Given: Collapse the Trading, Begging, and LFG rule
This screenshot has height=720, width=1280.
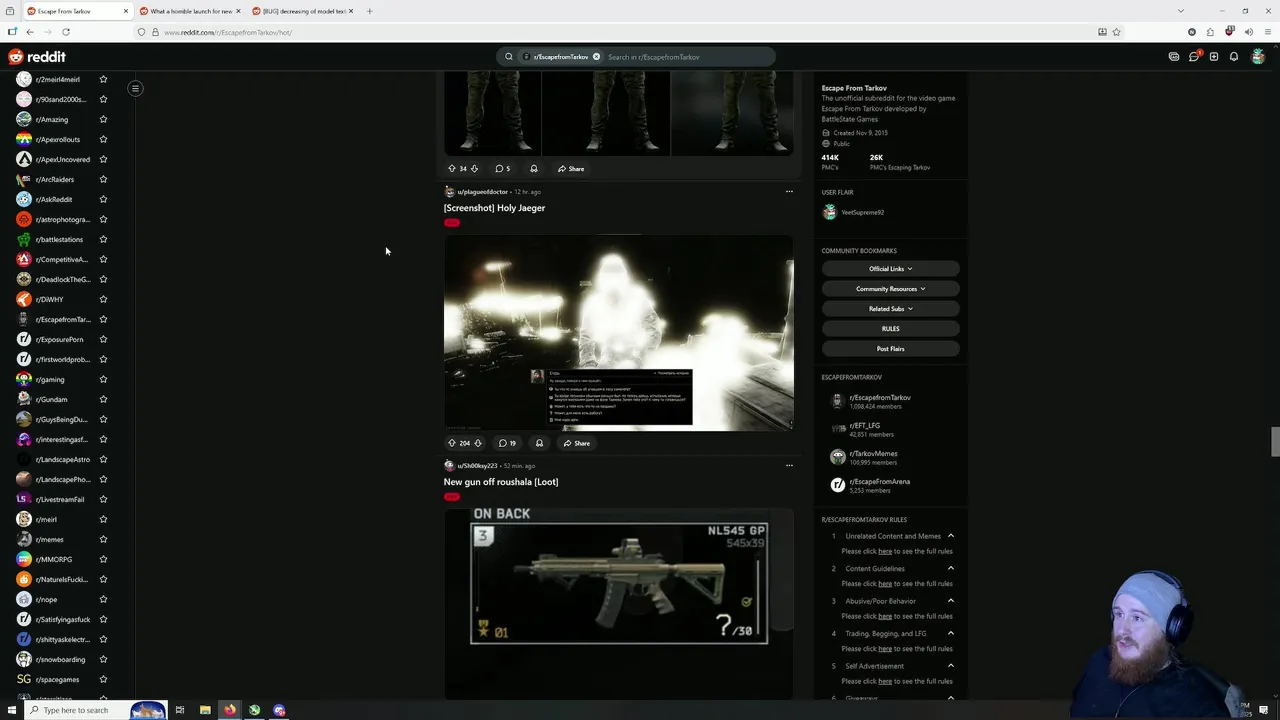Looking at the screenshot, I should (x=951, y=633).
